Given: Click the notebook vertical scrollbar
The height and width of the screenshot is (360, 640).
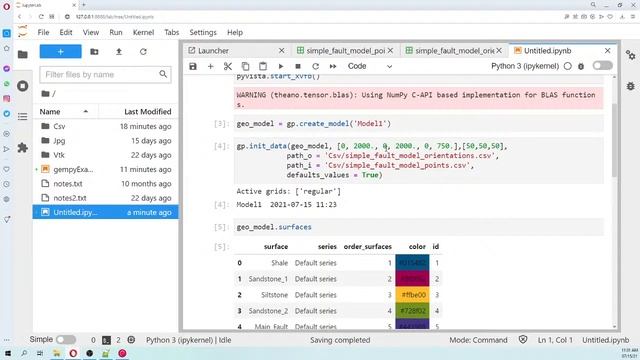Looking at the screenshot, I should [x=614, y=141].
